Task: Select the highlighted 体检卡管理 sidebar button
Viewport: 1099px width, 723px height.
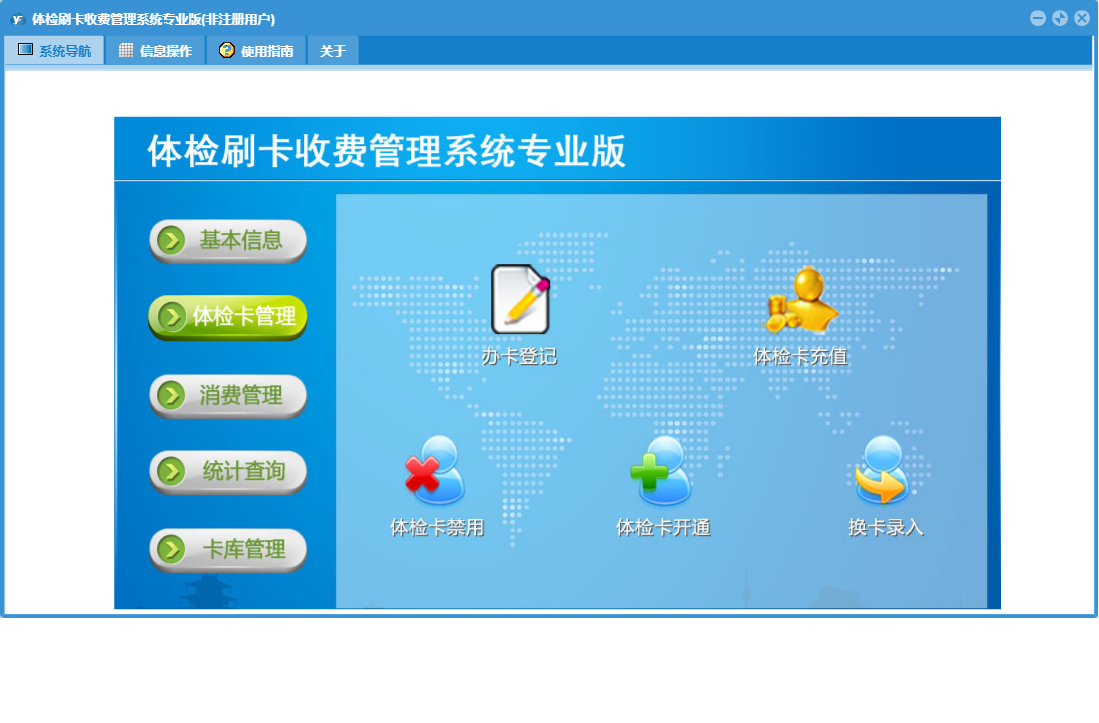Action: [x=228, y=318]
